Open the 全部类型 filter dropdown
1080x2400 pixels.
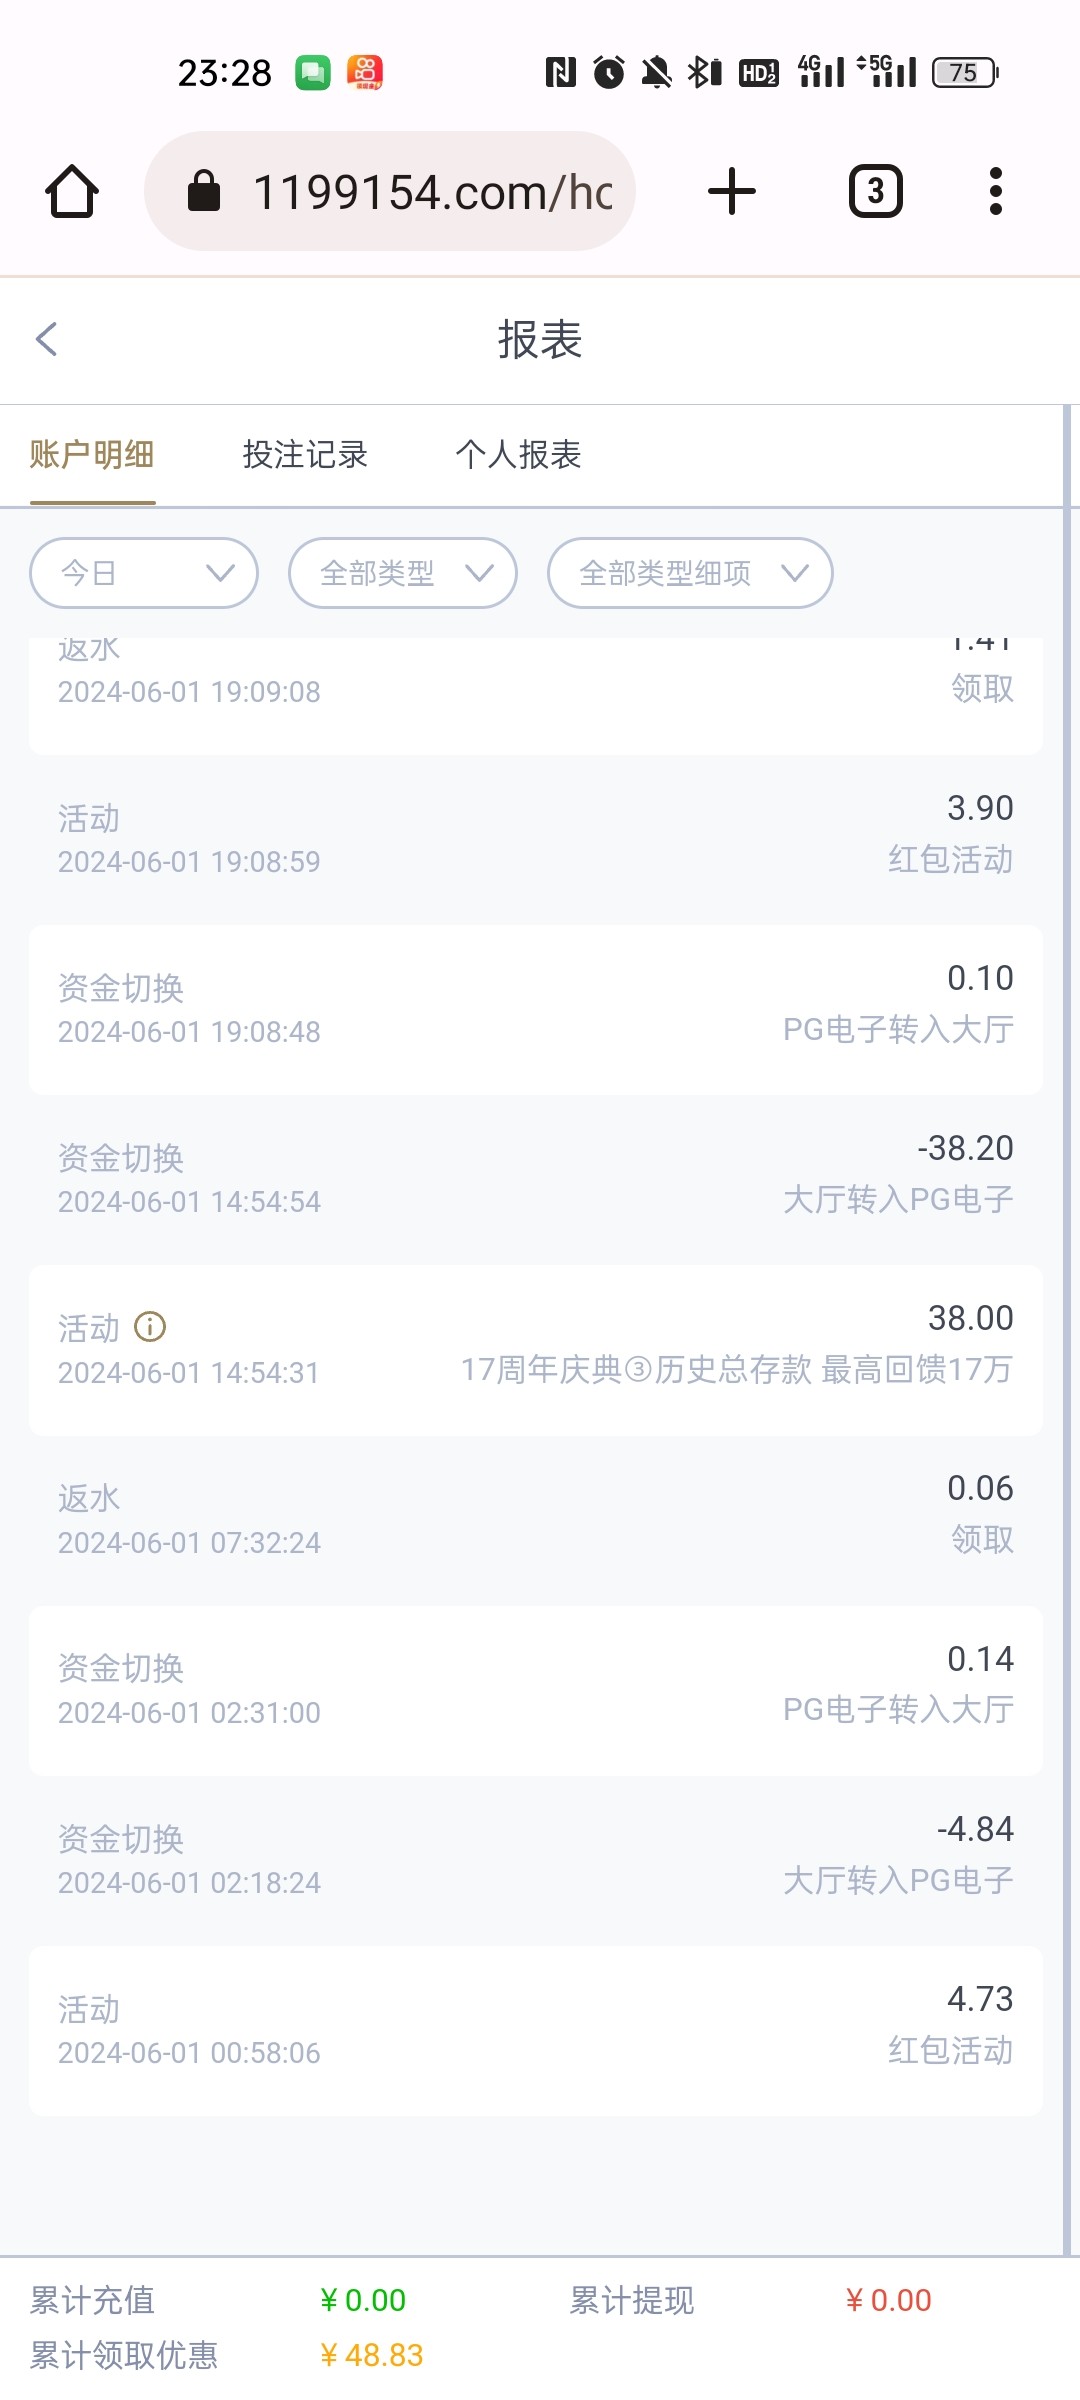pos(403,573)
